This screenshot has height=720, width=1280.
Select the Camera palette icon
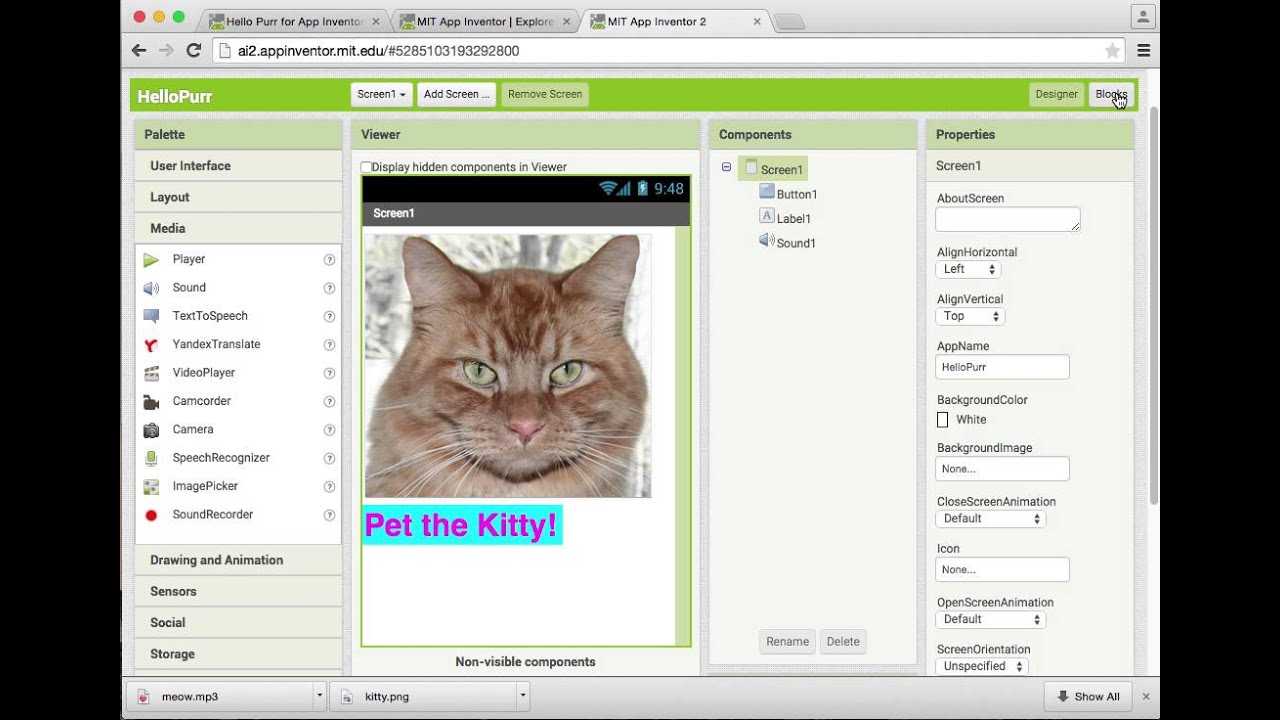click(151, 430)
